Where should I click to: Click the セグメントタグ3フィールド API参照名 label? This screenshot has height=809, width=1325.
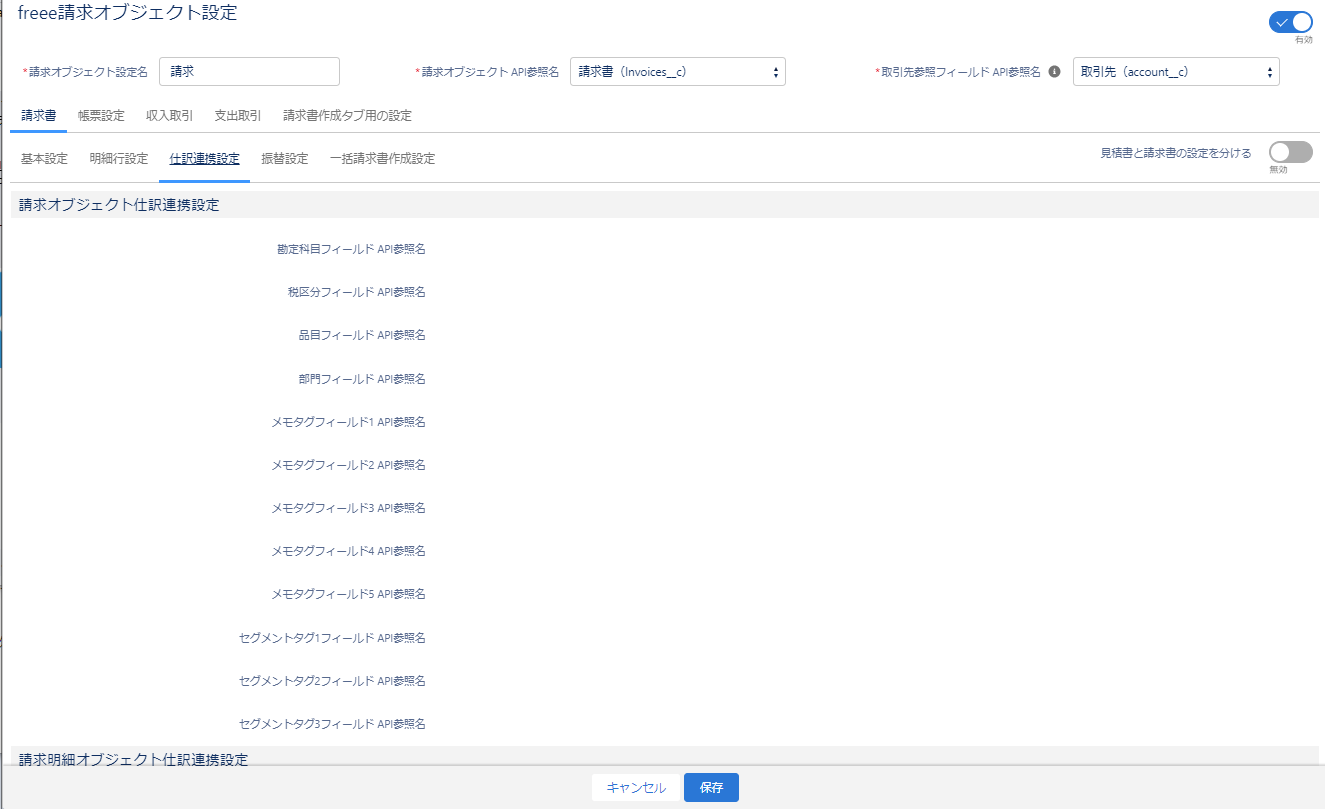[332, 724]
